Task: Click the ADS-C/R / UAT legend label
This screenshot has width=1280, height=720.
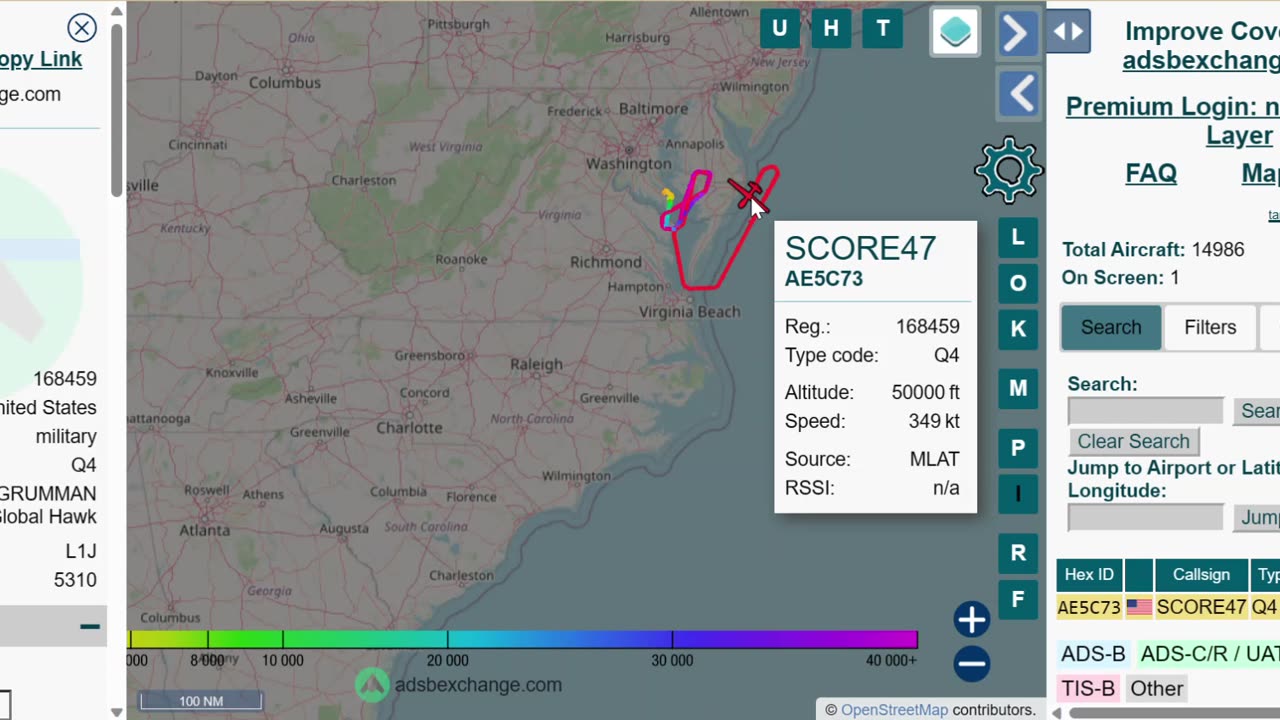Action: pos(1208,654)
